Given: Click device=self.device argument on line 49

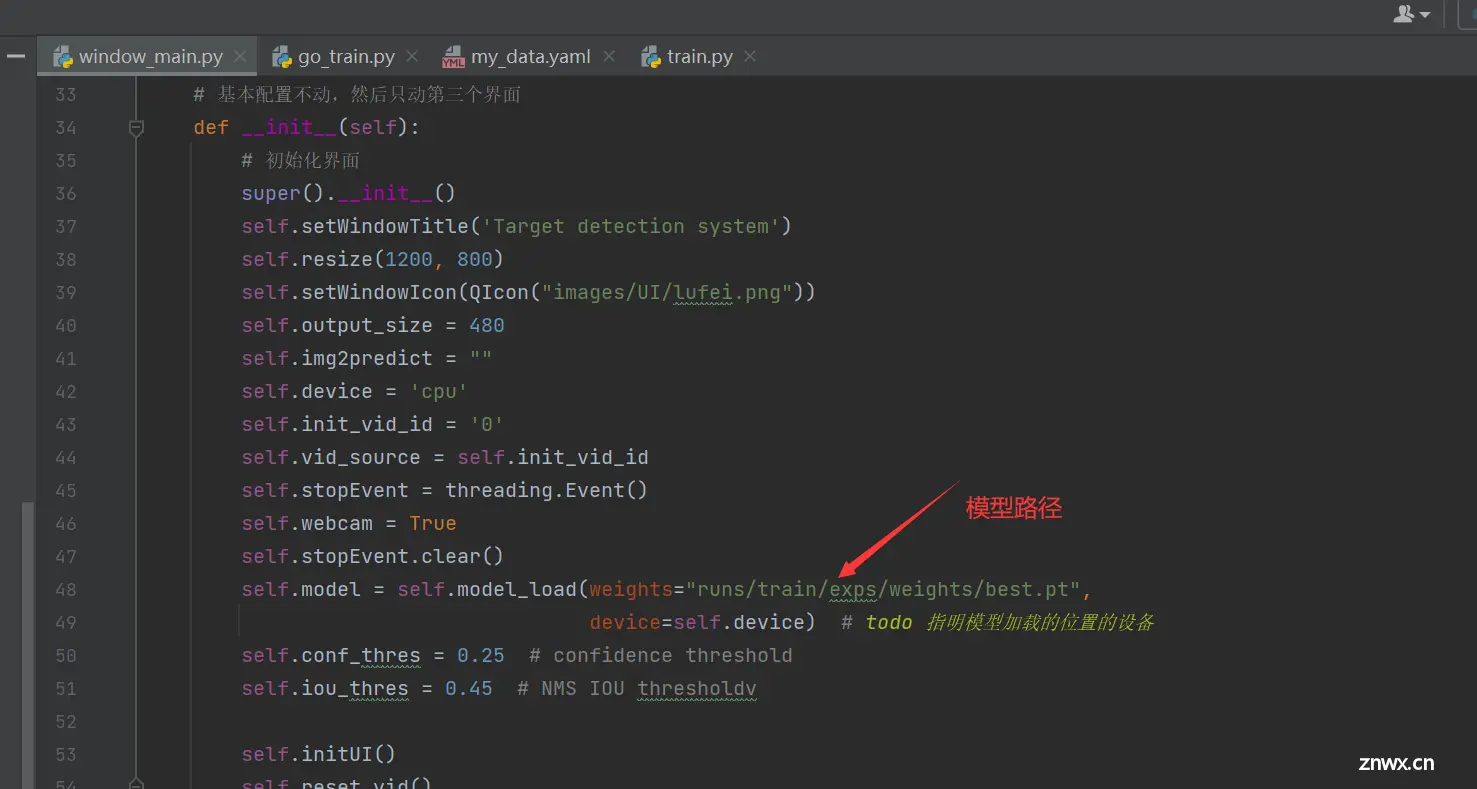Looking at the screenshot, I should point(697,622).
